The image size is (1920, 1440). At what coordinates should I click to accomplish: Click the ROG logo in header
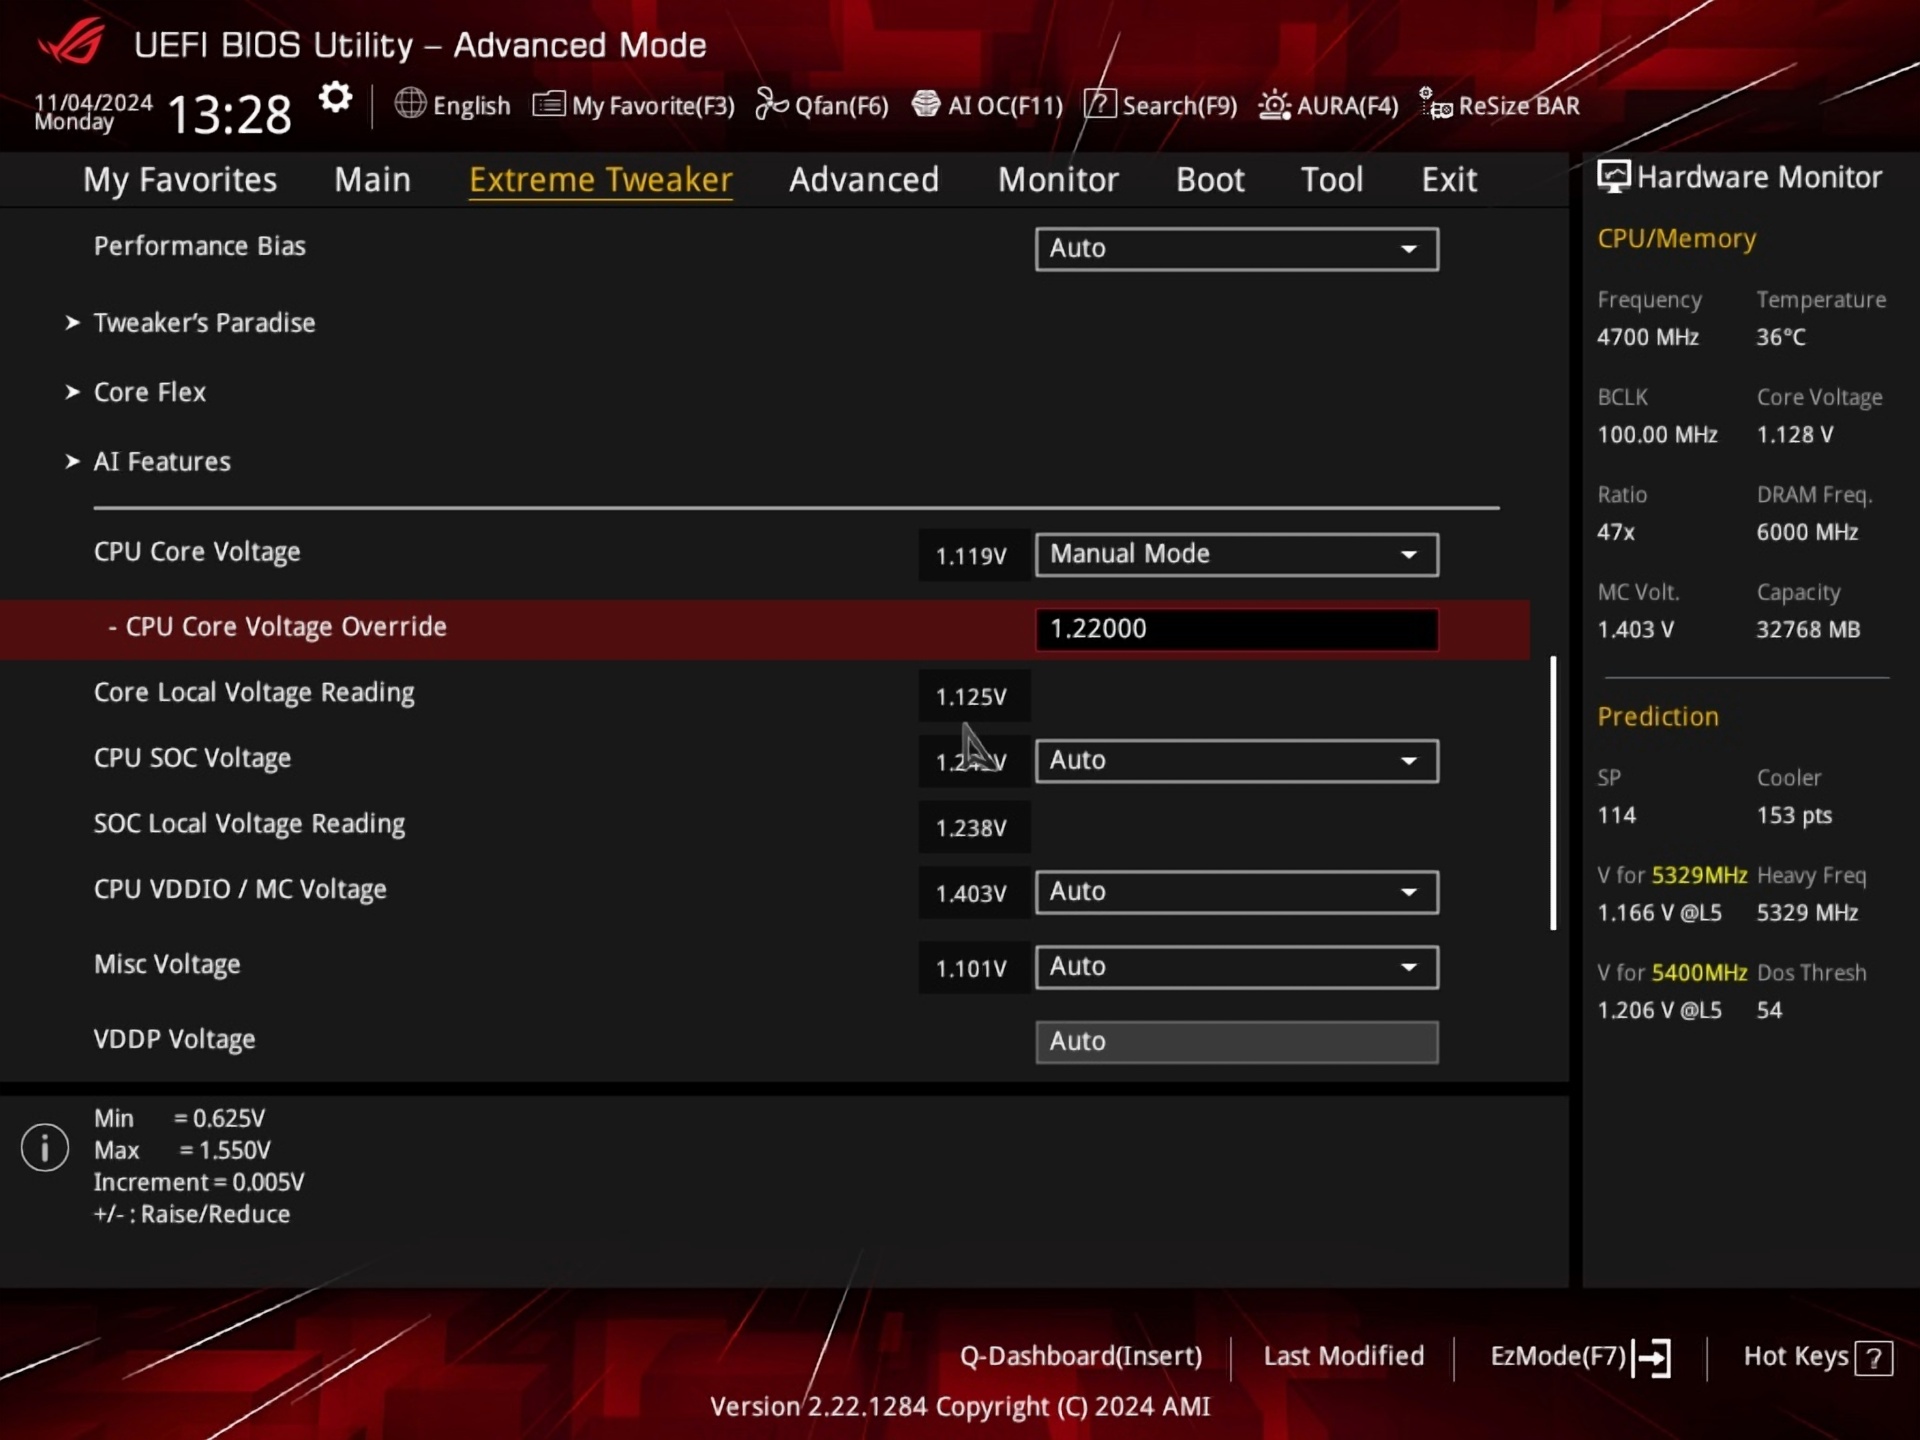pos(71,42)
